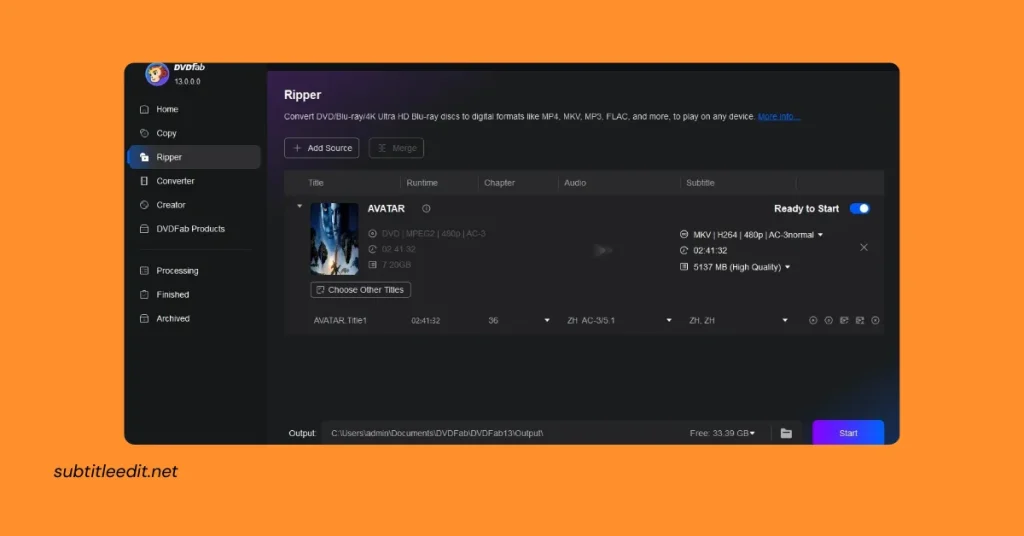Expand the Chapter dropdown showing 36
The height and width of the screenshot is (536, 1024).
[547, 321]
